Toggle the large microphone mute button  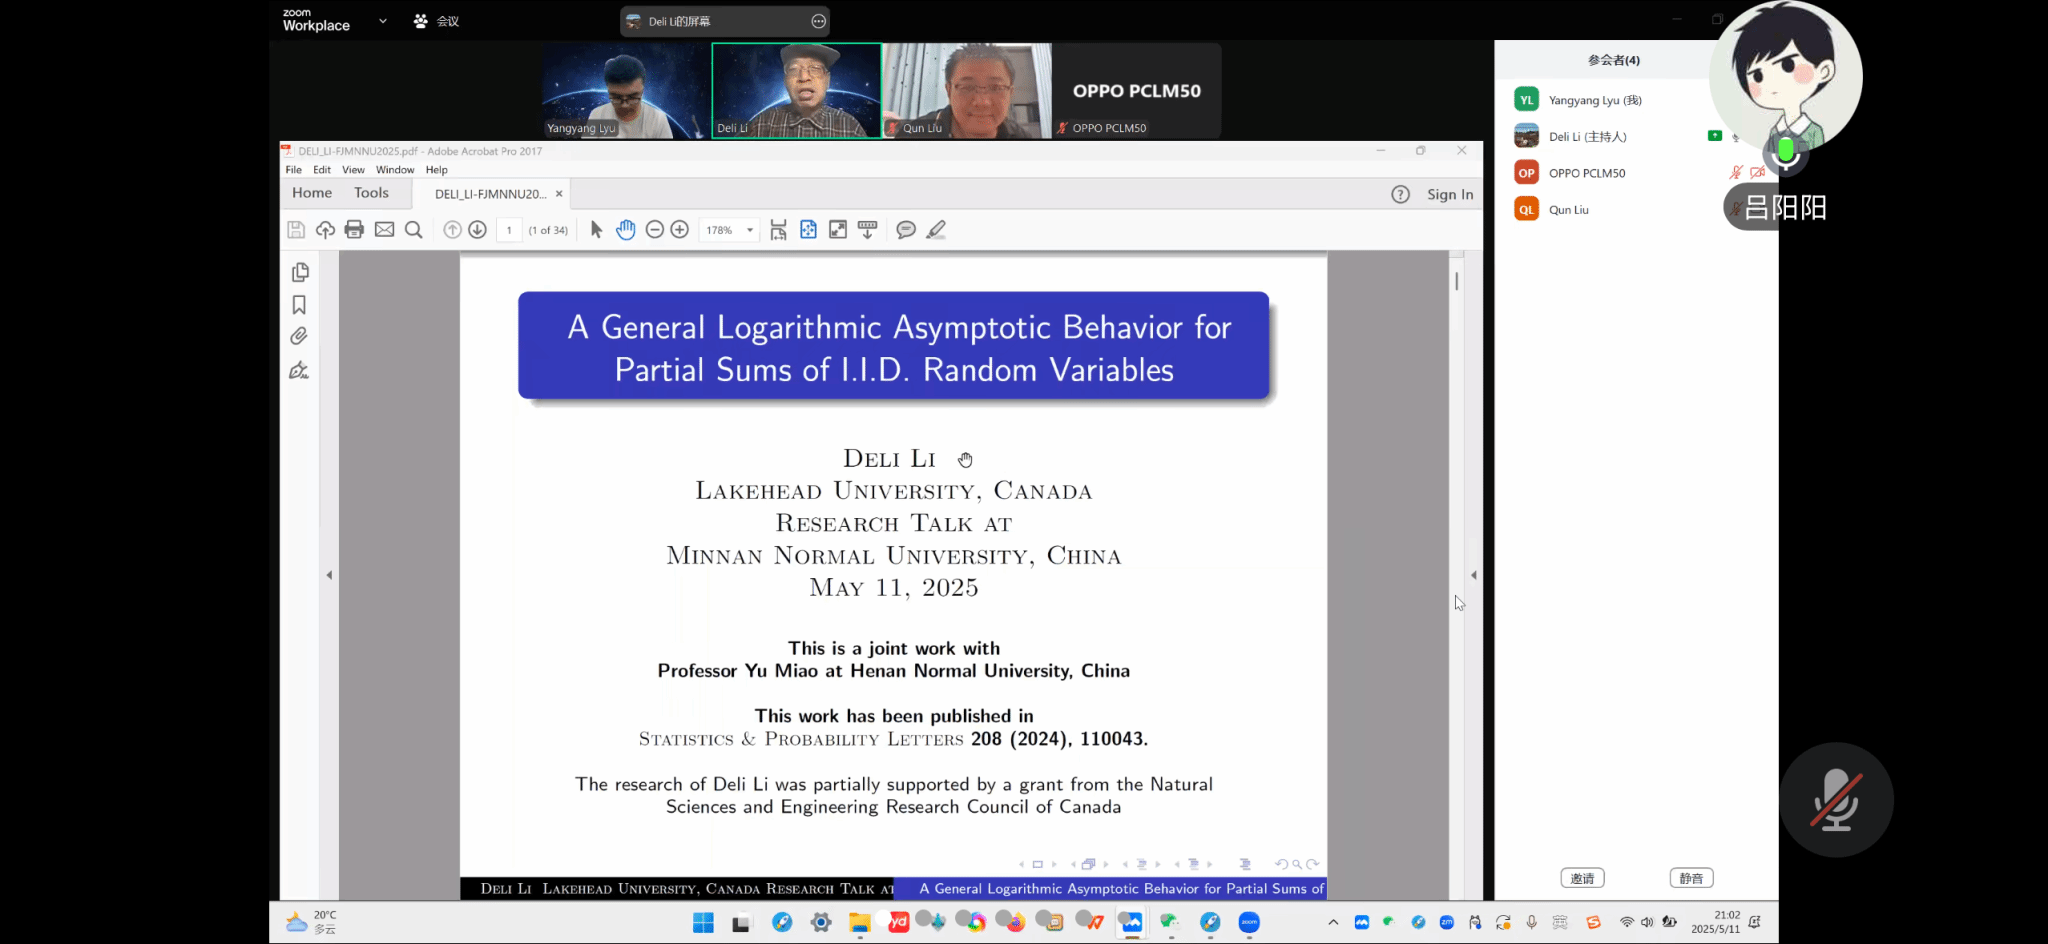click(1836, 799)
